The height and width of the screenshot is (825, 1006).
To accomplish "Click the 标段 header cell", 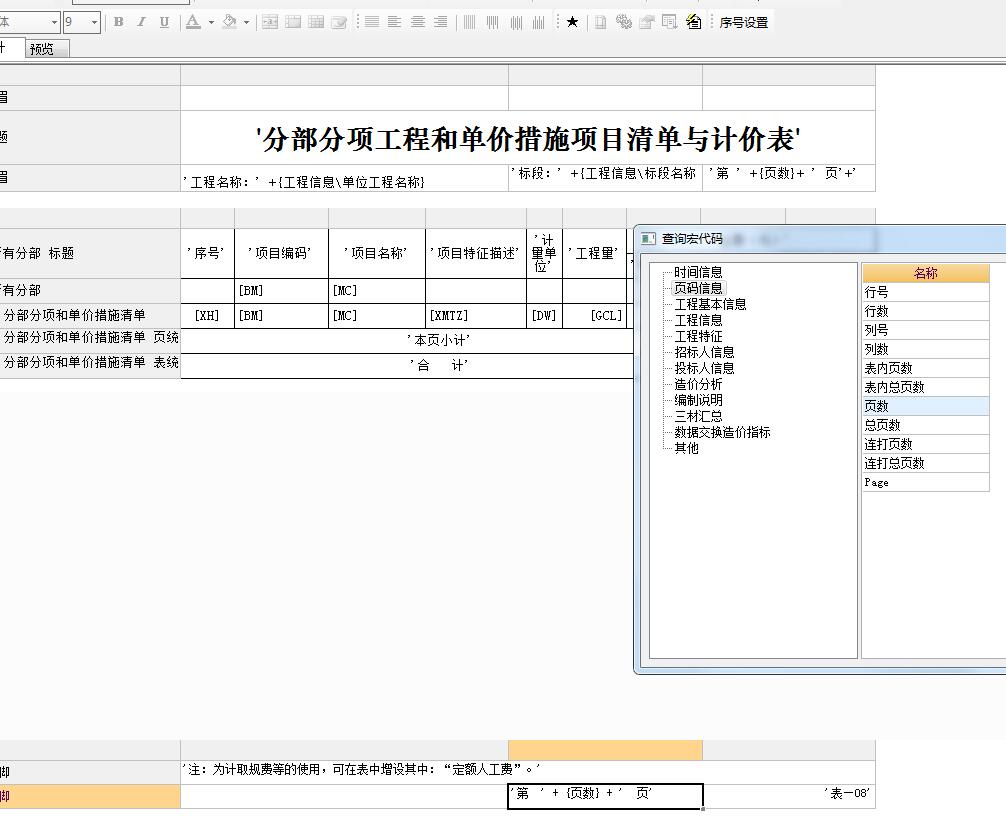I will [x=605, y=178].
